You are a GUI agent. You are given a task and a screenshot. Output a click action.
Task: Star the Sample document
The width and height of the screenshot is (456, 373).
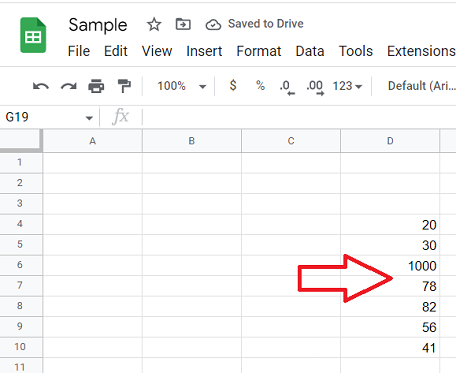[154, 24]
